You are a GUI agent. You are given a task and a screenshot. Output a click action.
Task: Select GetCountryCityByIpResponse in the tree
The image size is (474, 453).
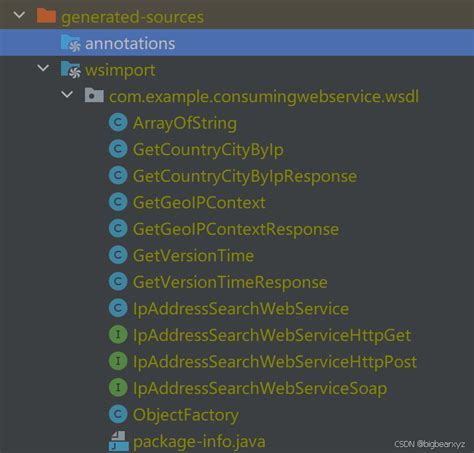click(245, 176)
